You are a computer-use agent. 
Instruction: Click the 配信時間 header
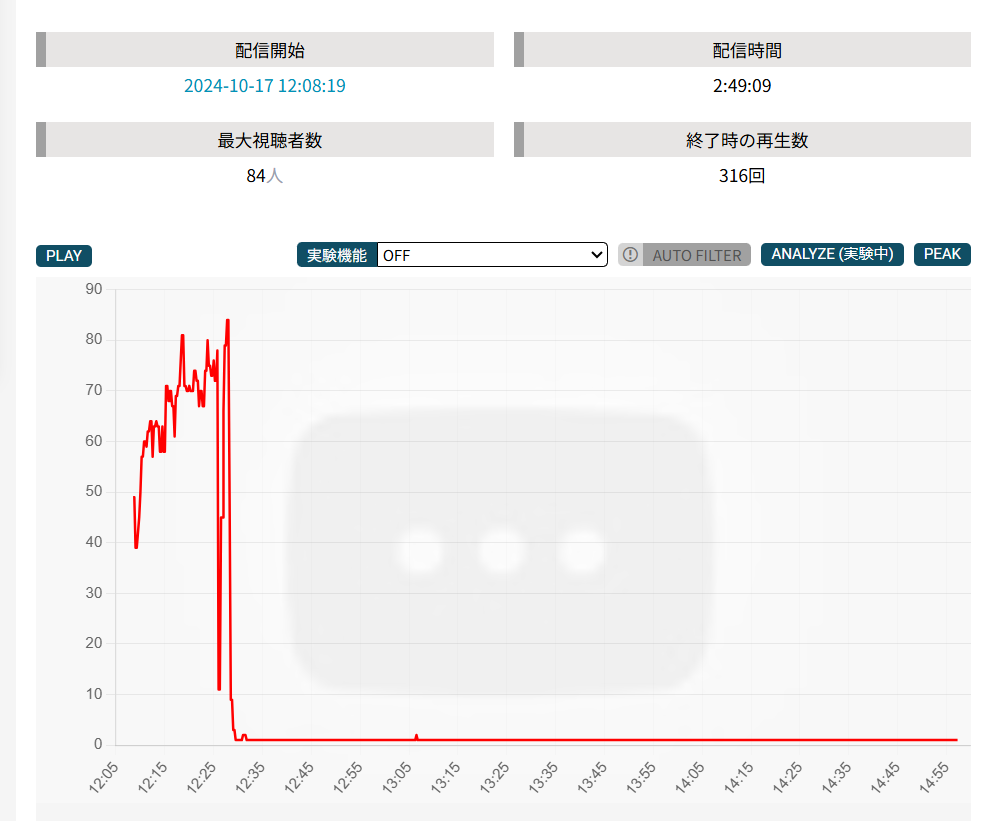click(x=747, y=50)
